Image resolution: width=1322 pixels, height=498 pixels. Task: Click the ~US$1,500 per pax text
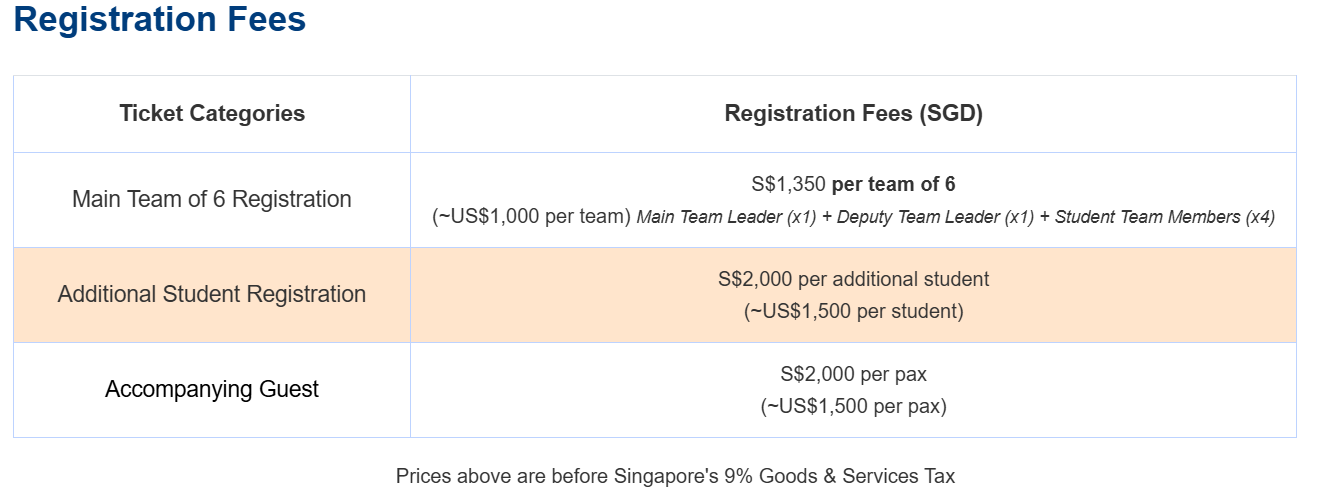pos(853,406)
